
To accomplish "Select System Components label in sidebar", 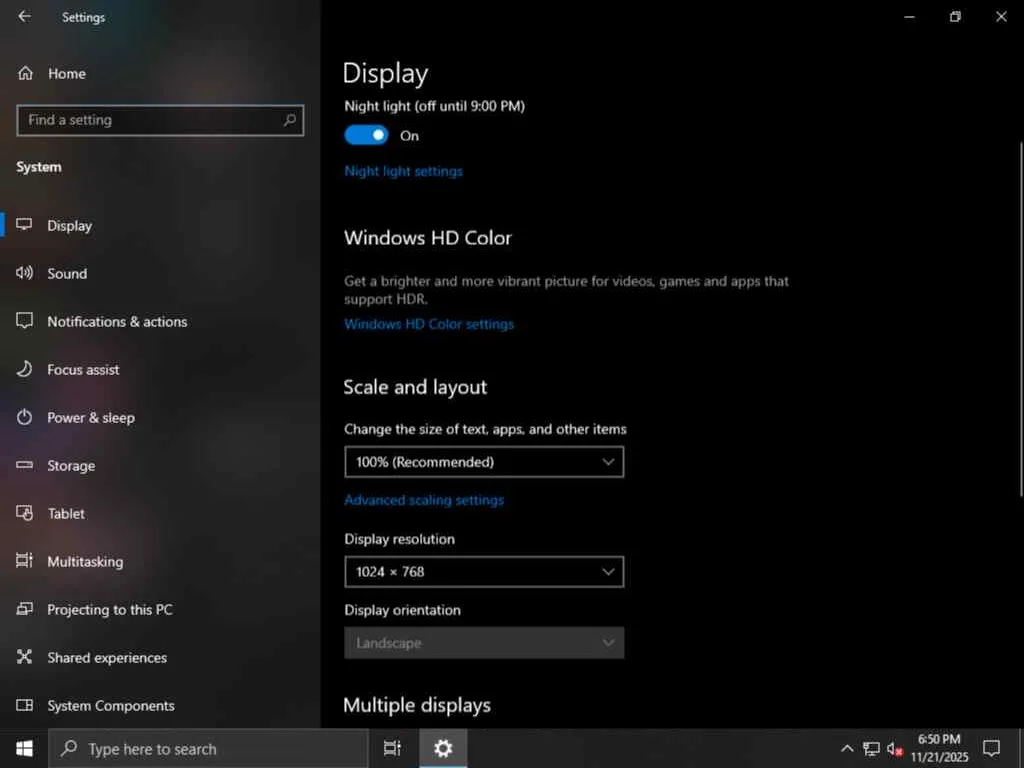I will click(x=110, y=706).
